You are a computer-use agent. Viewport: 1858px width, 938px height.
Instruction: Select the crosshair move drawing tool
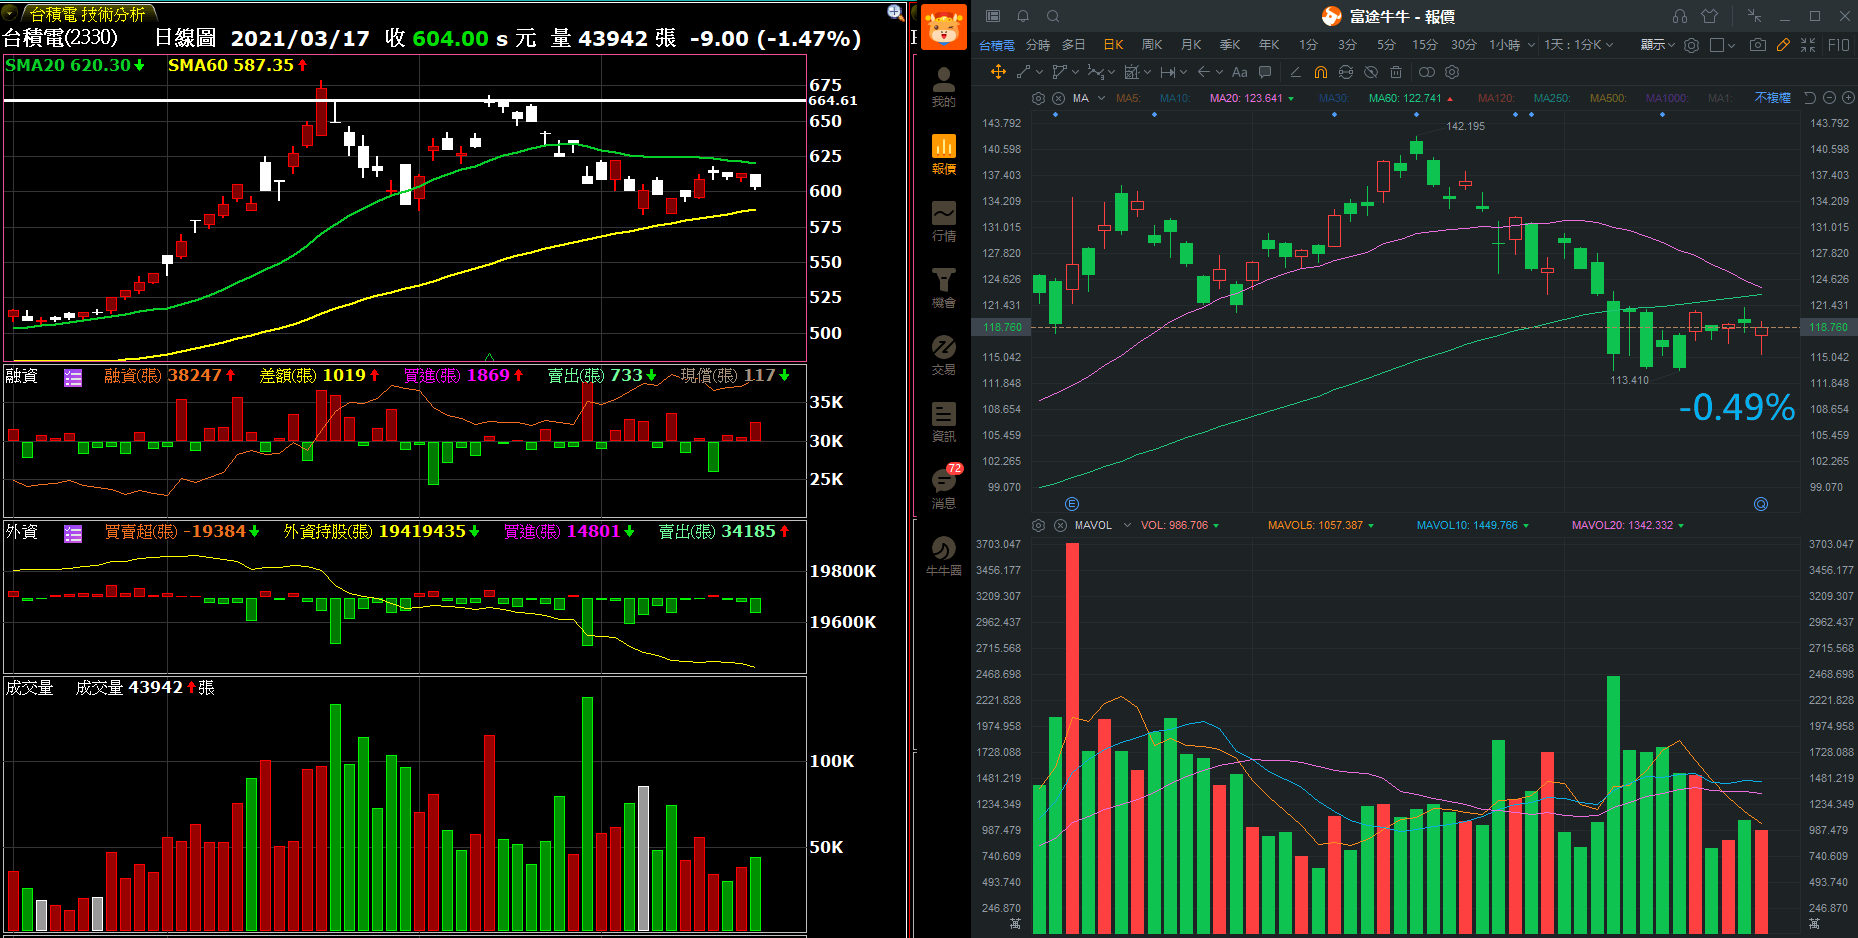point(998,72)
